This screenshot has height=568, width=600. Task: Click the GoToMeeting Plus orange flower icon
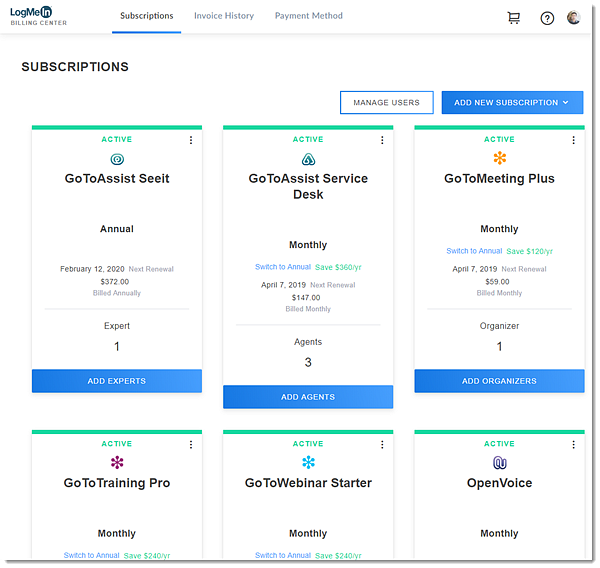[500, 158]
